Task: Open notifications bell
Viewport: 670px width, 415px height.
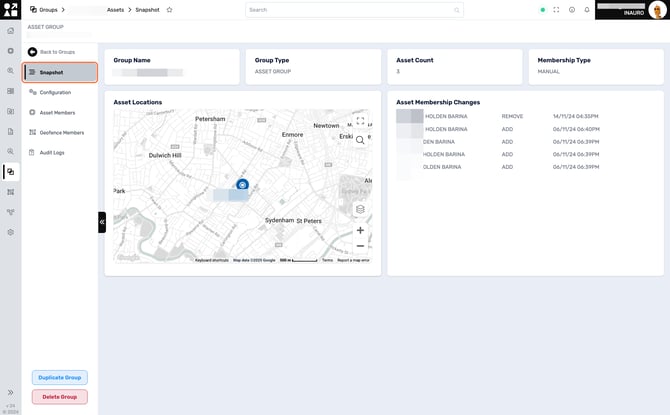Action: [587, 10]
